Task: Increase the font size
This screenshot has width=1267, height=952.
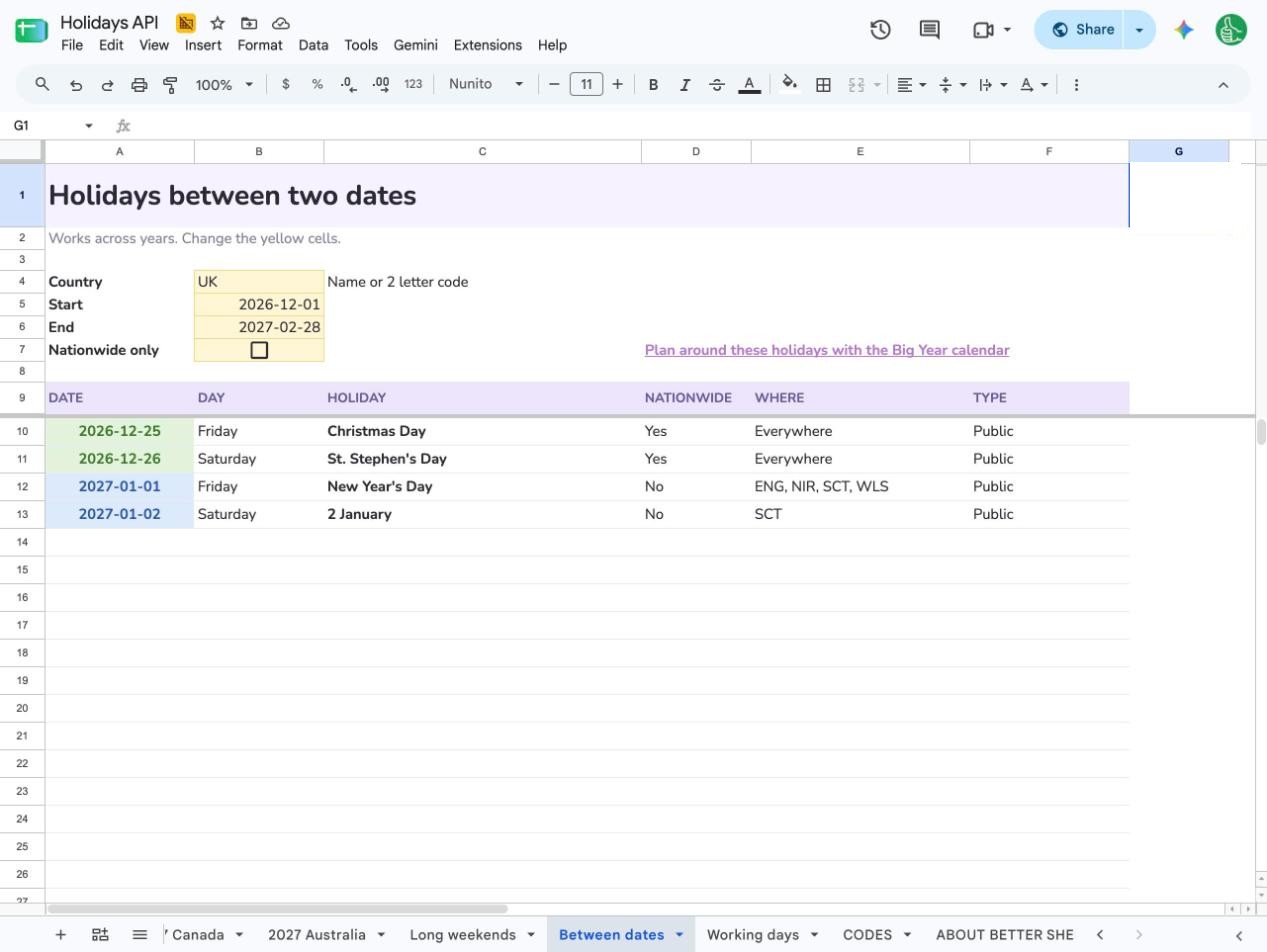Action: (x=617, y=85)
